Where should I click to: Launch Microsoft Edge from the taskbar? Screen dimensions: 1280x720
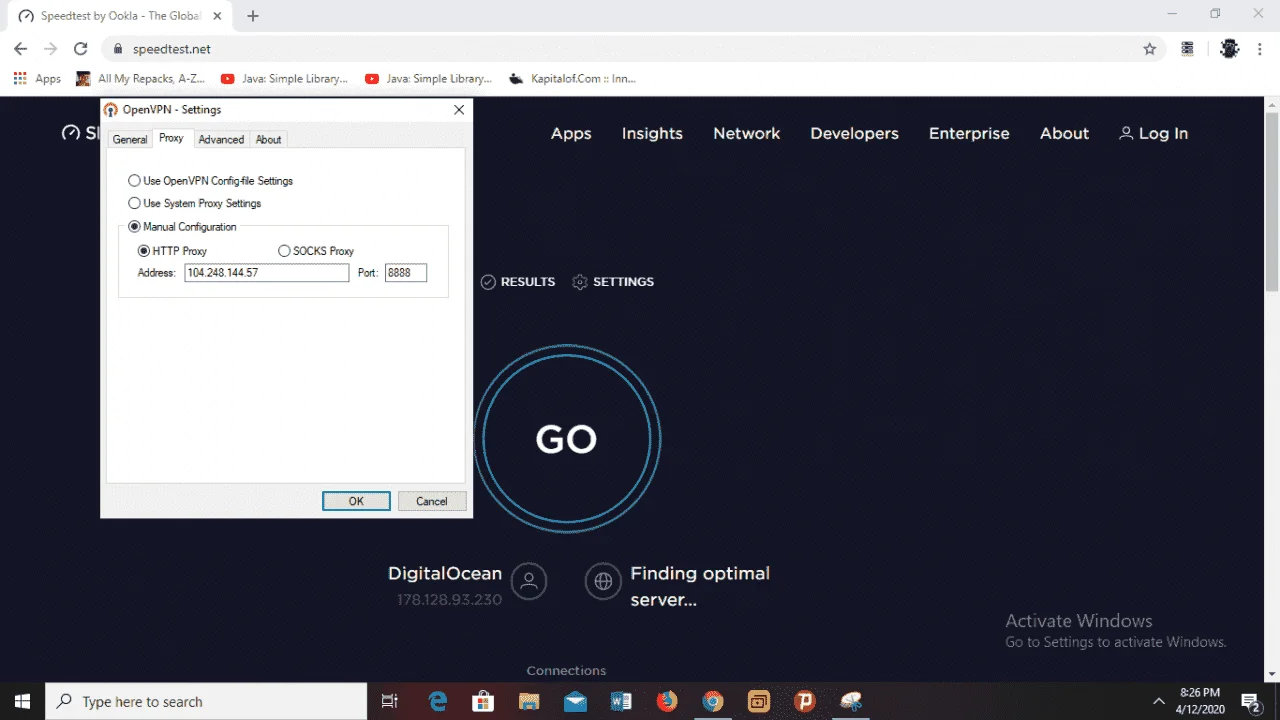click(x=438, y=701)
